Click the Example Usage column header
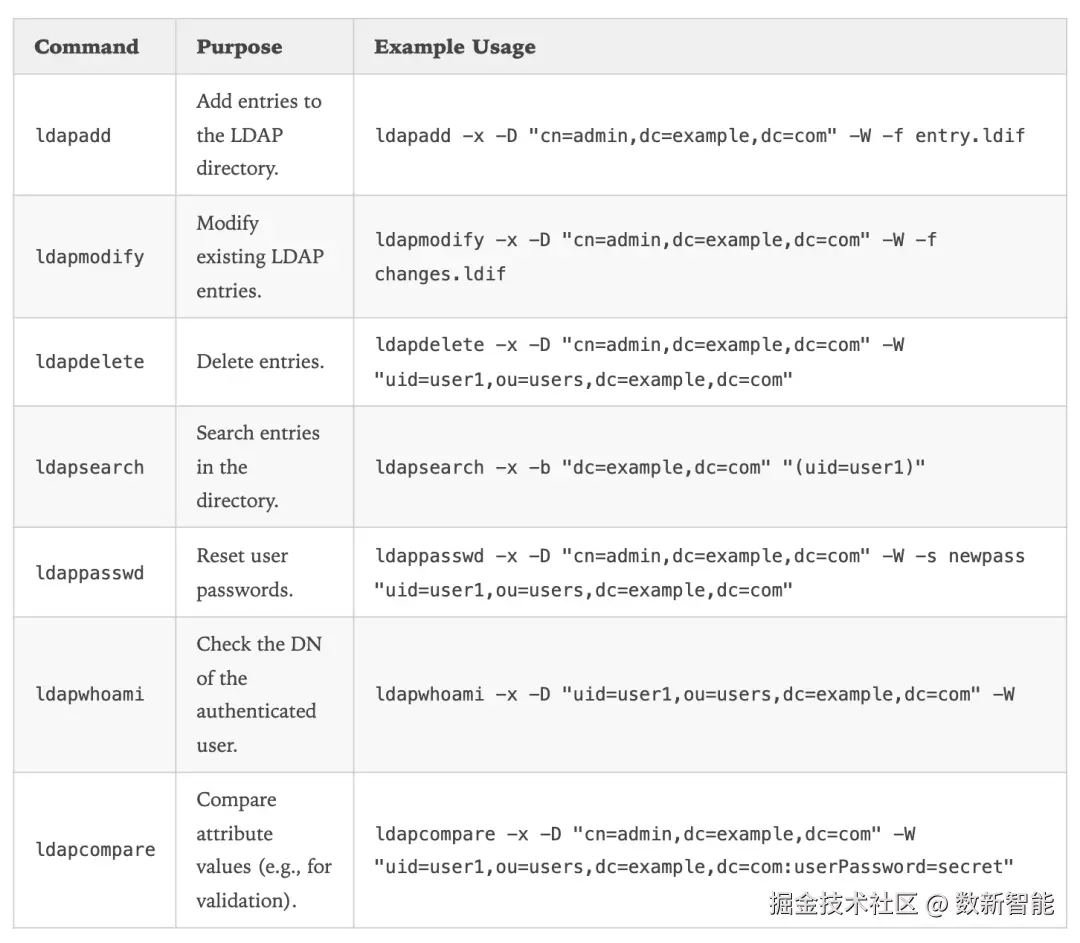 point(455,47)
